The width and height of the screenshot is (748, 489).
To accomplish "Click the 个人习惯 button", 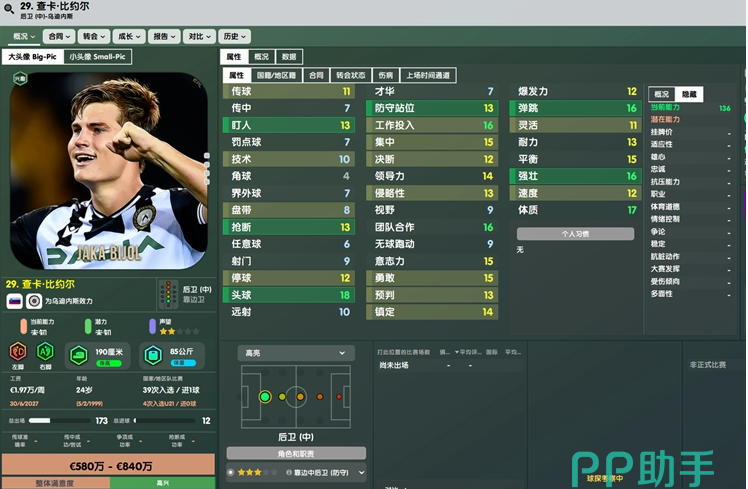I will point(575,234).
